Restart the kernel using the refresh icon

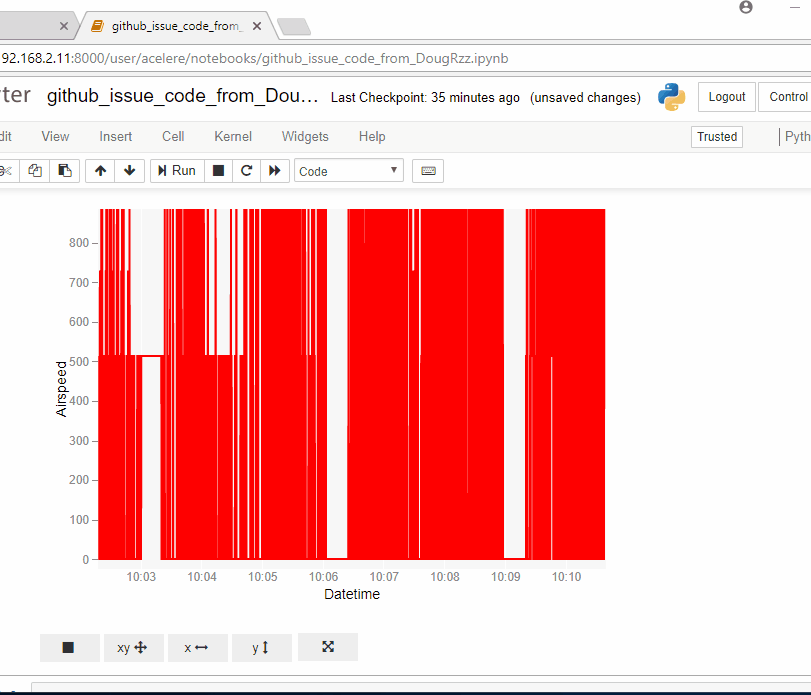tap(246, 170)
